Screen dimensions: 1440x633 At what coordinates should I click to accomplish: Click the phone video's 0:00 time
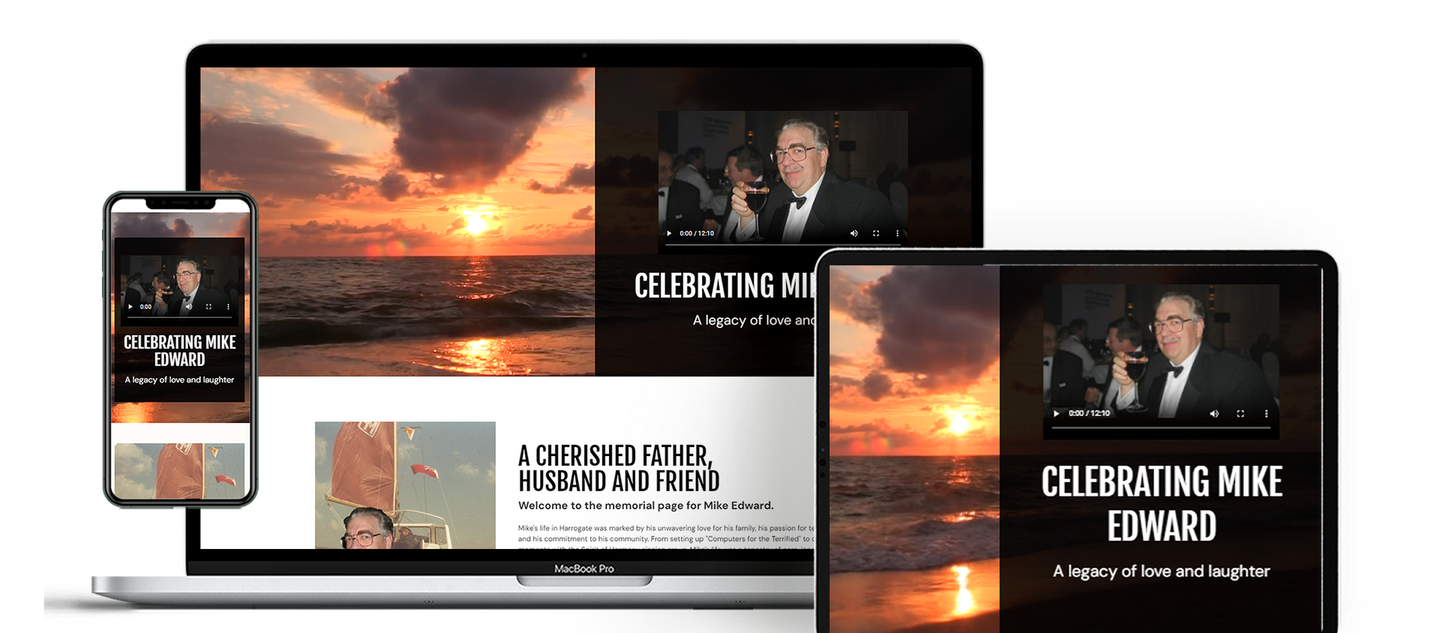pos(146,307)
